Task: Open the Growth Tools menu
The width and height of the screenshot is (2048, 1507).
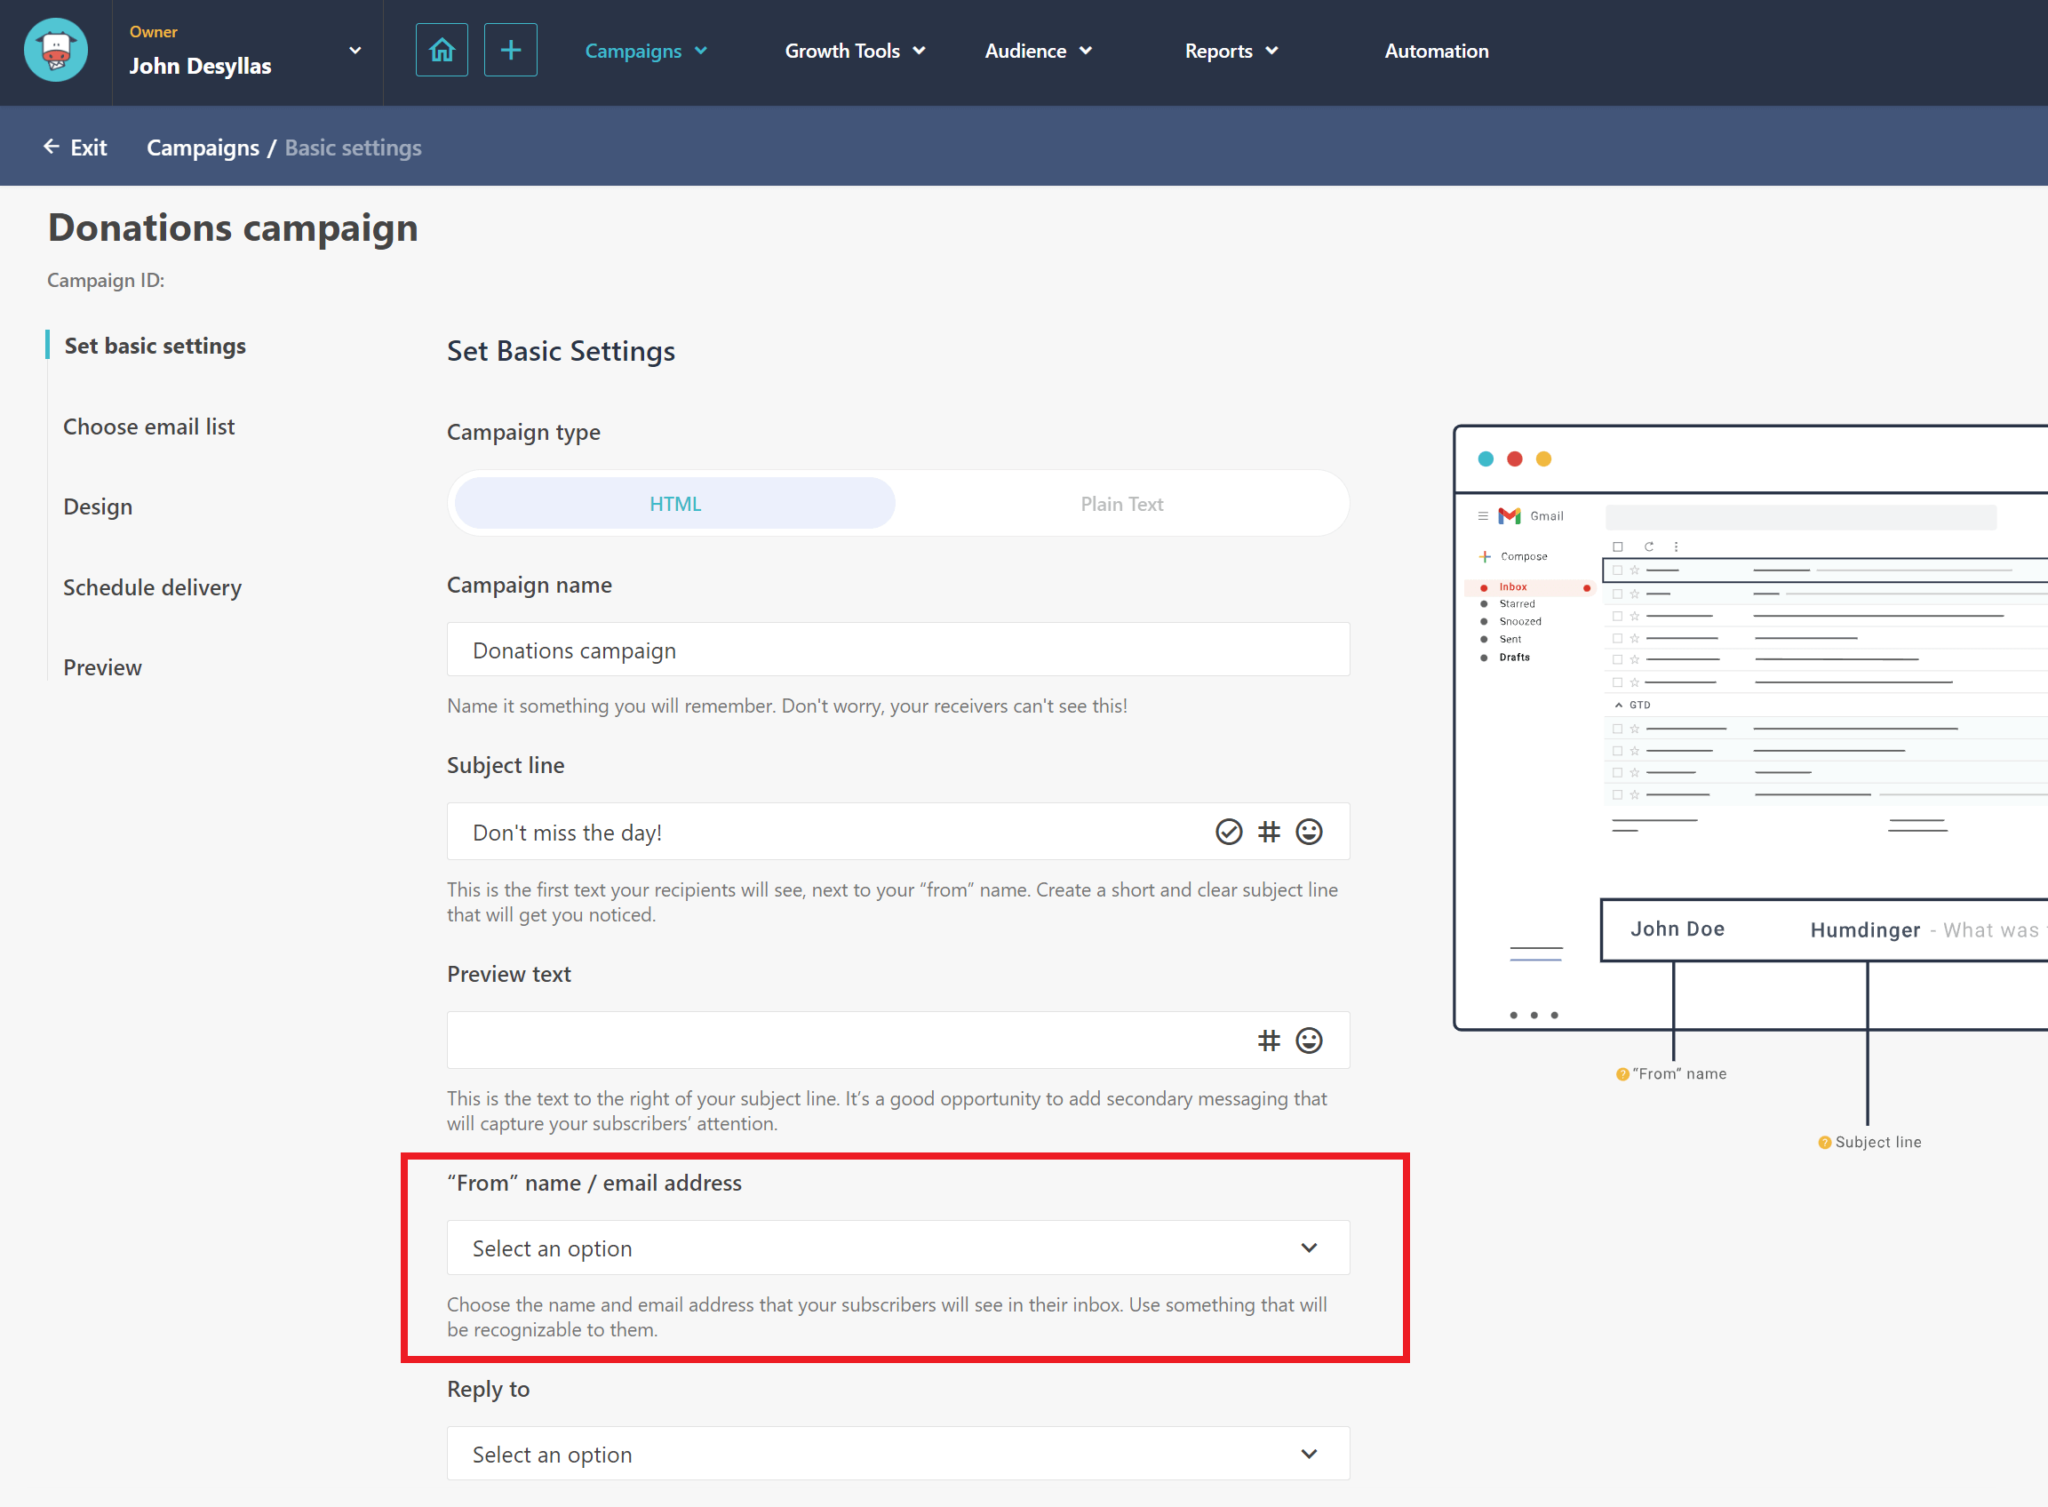Action: tap(853, 50)
